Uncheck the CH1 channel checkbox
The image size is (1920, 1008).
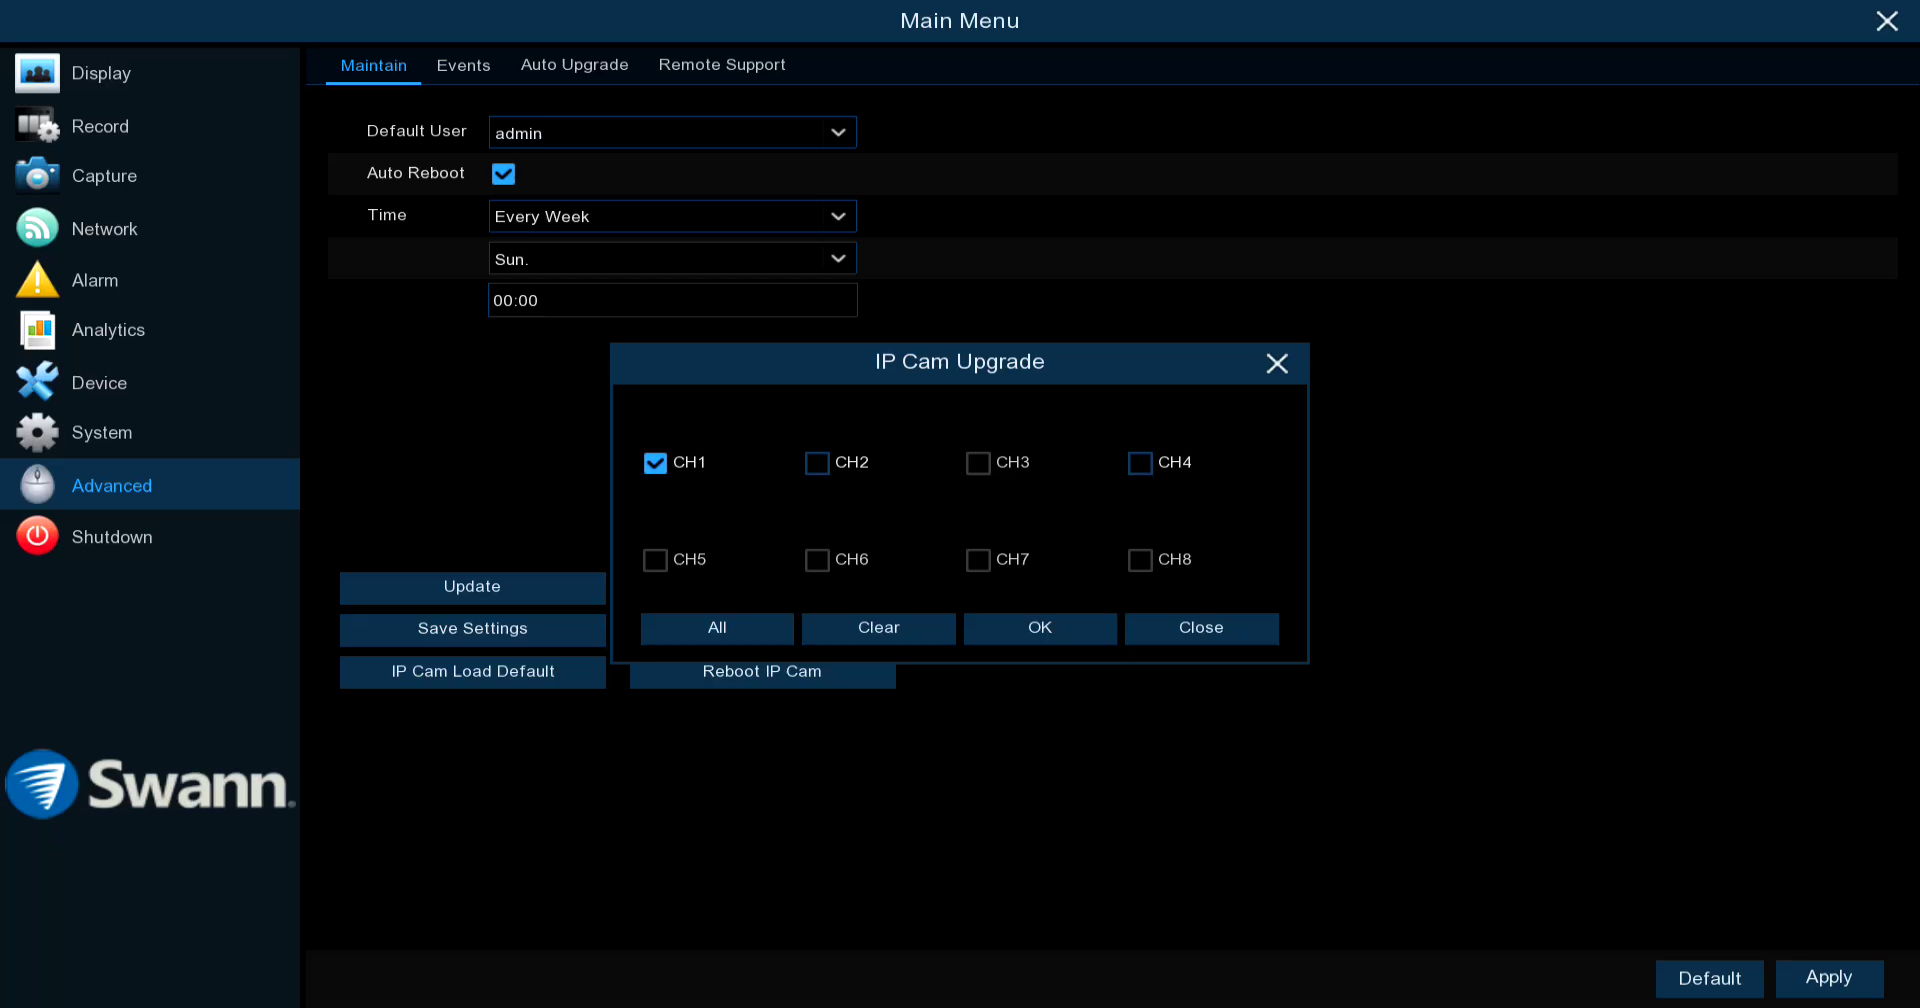[x=655, y=463]
